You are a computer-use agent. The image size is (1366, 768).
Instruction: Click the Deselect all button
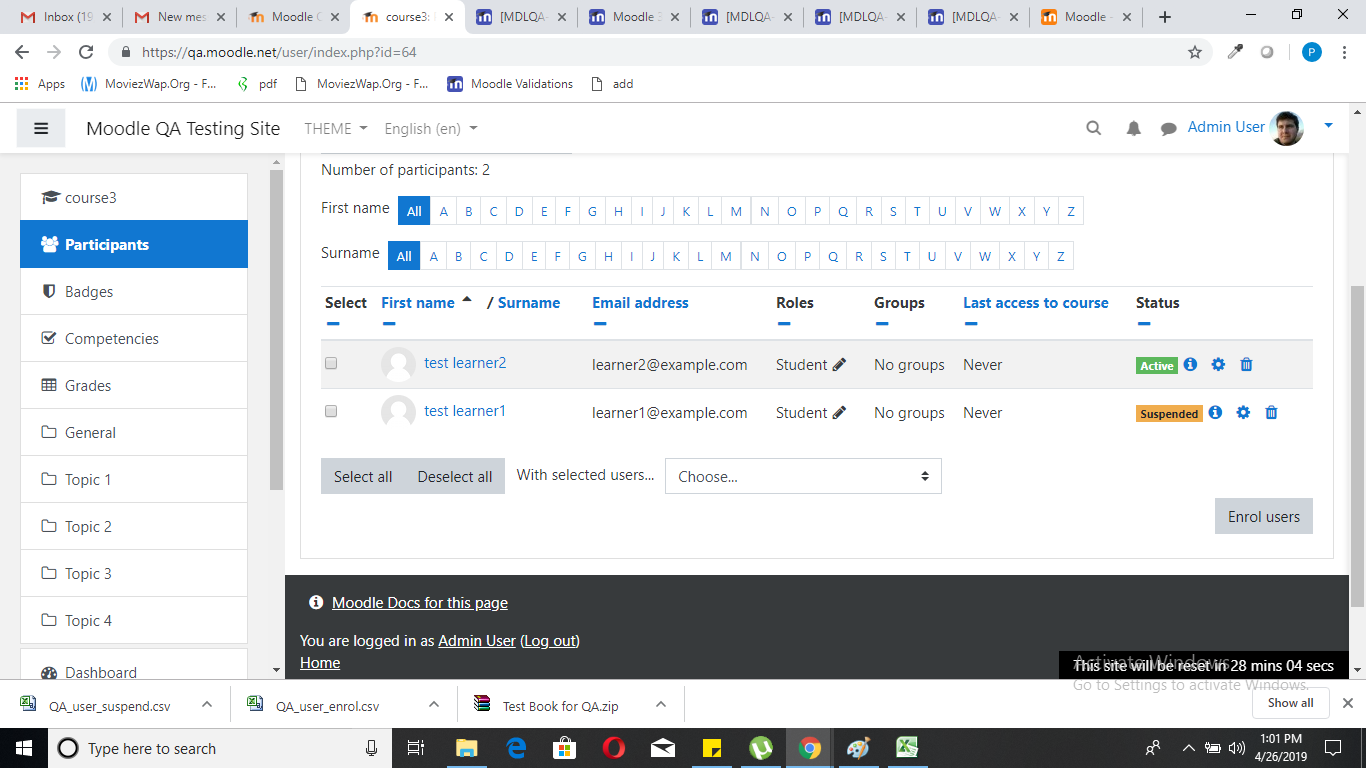point(455,476)
